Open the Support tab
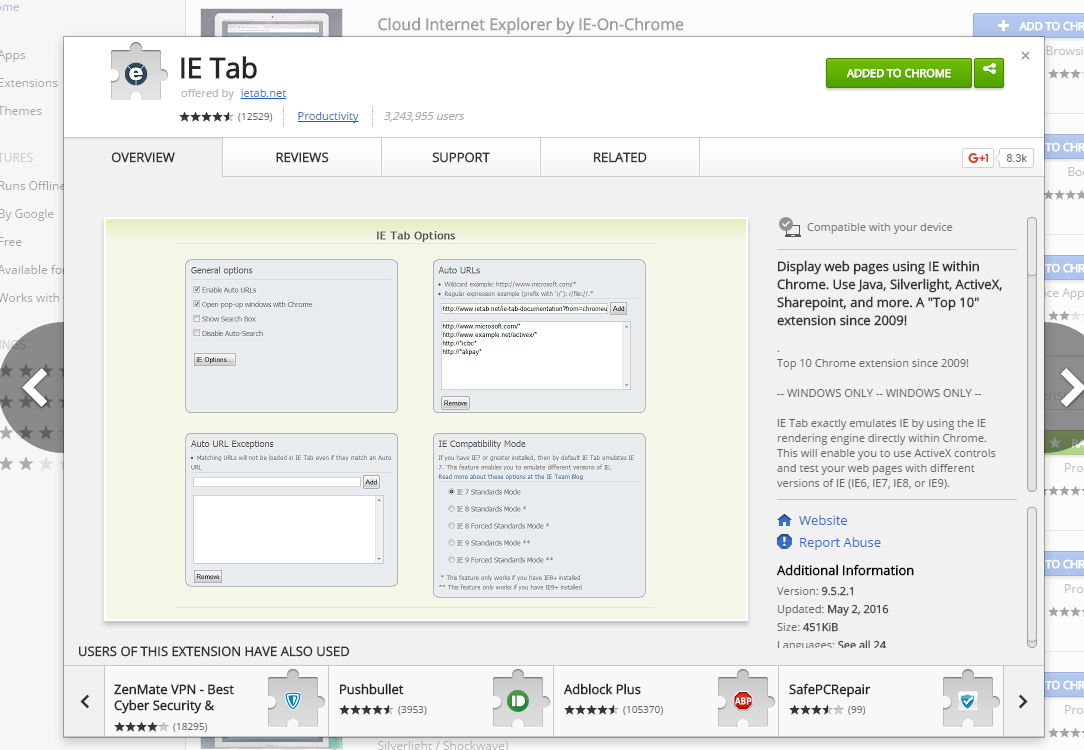The image size is (1084, 750). coord(461,158)
